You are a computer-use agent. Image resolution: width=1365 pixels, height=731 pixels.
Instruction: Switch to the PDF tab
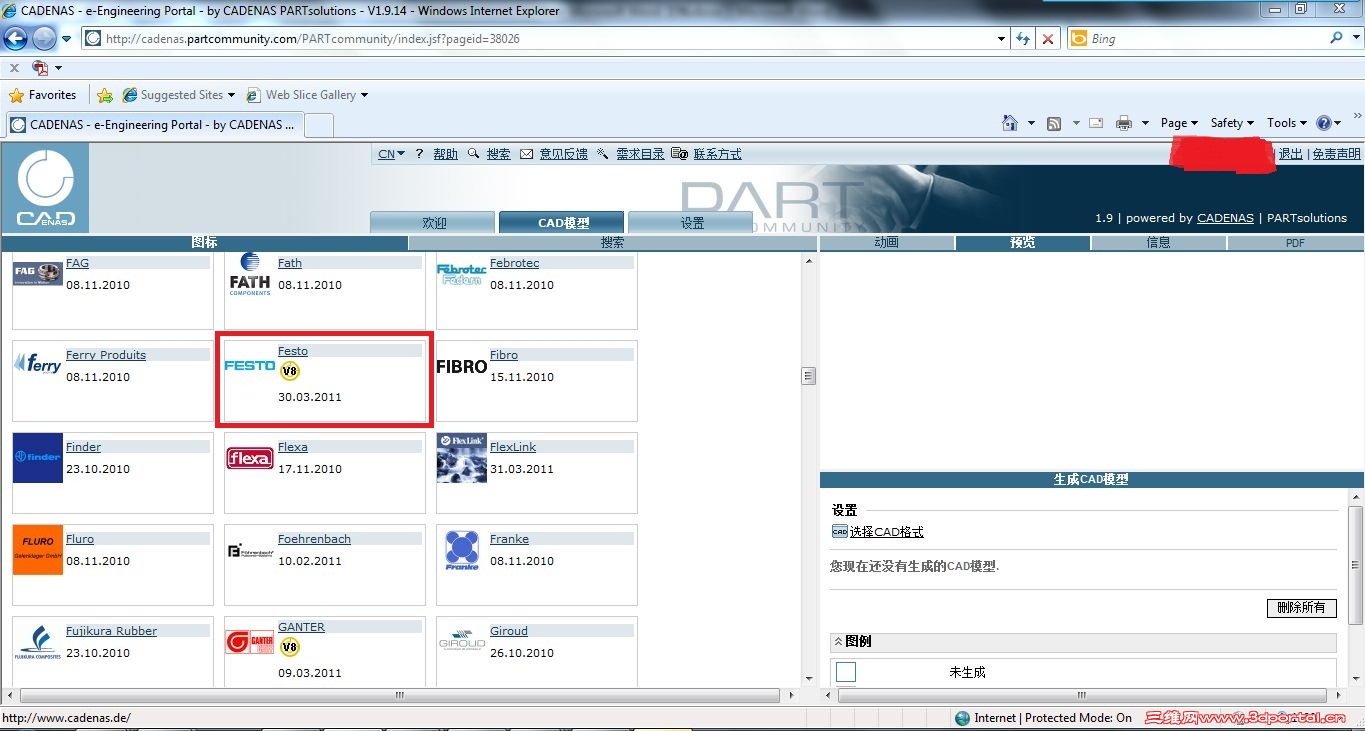coord(1295,243)
